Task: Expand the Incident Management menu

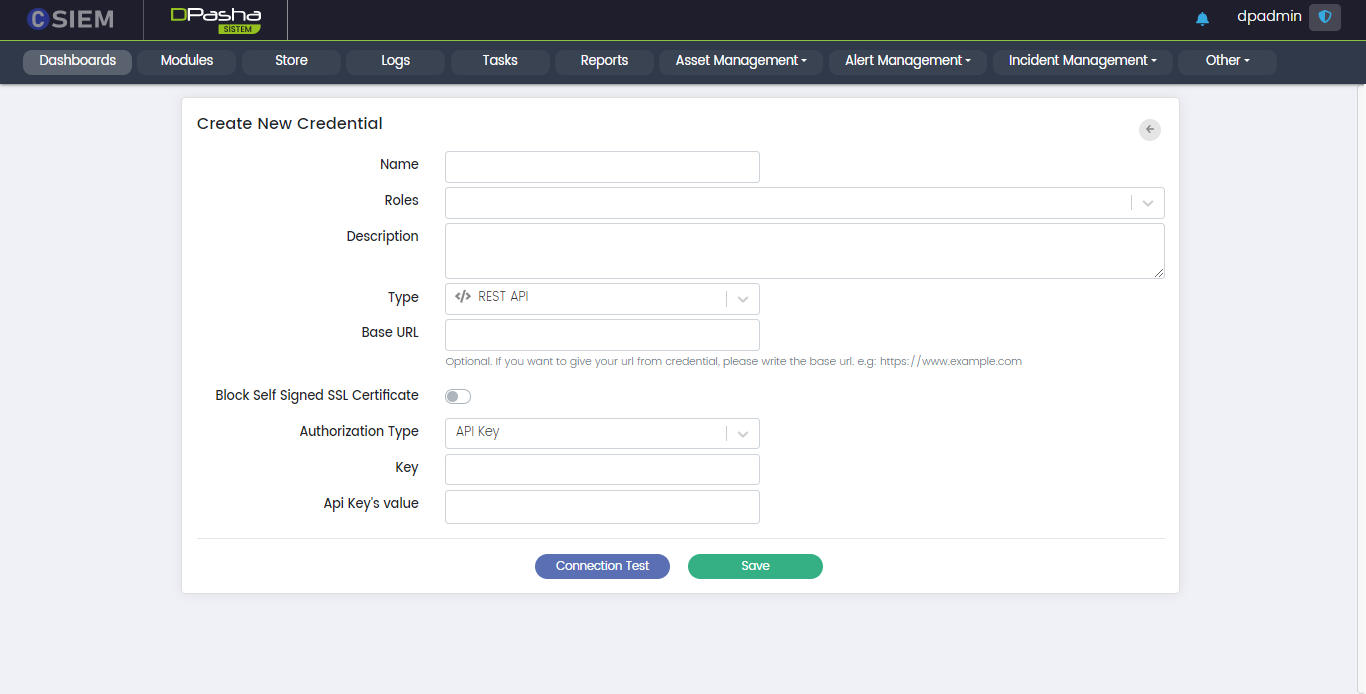Action: [1082, 61]
